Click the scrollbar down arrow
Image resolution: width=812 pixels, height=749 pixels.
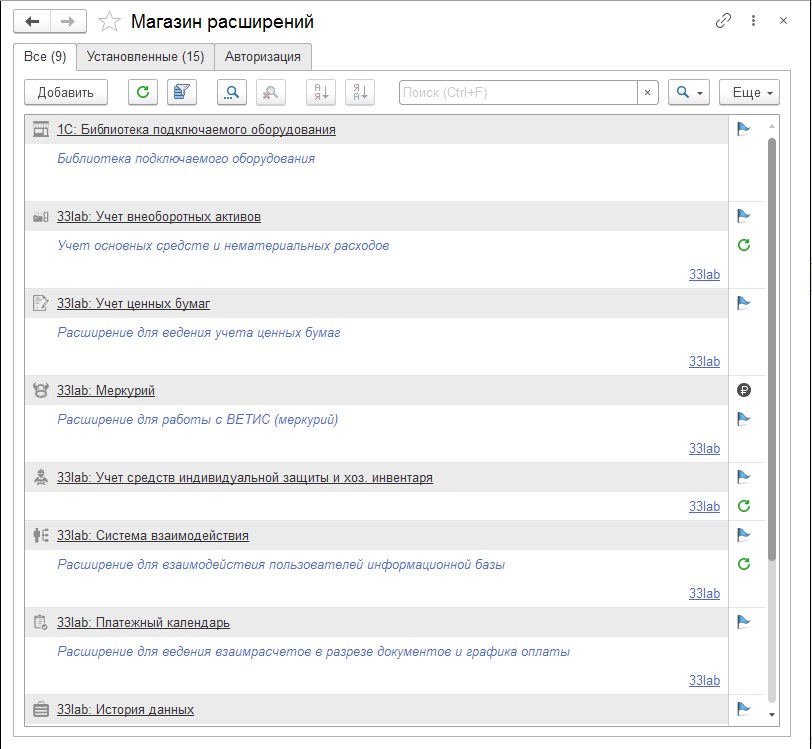click(x=772, y=714)
